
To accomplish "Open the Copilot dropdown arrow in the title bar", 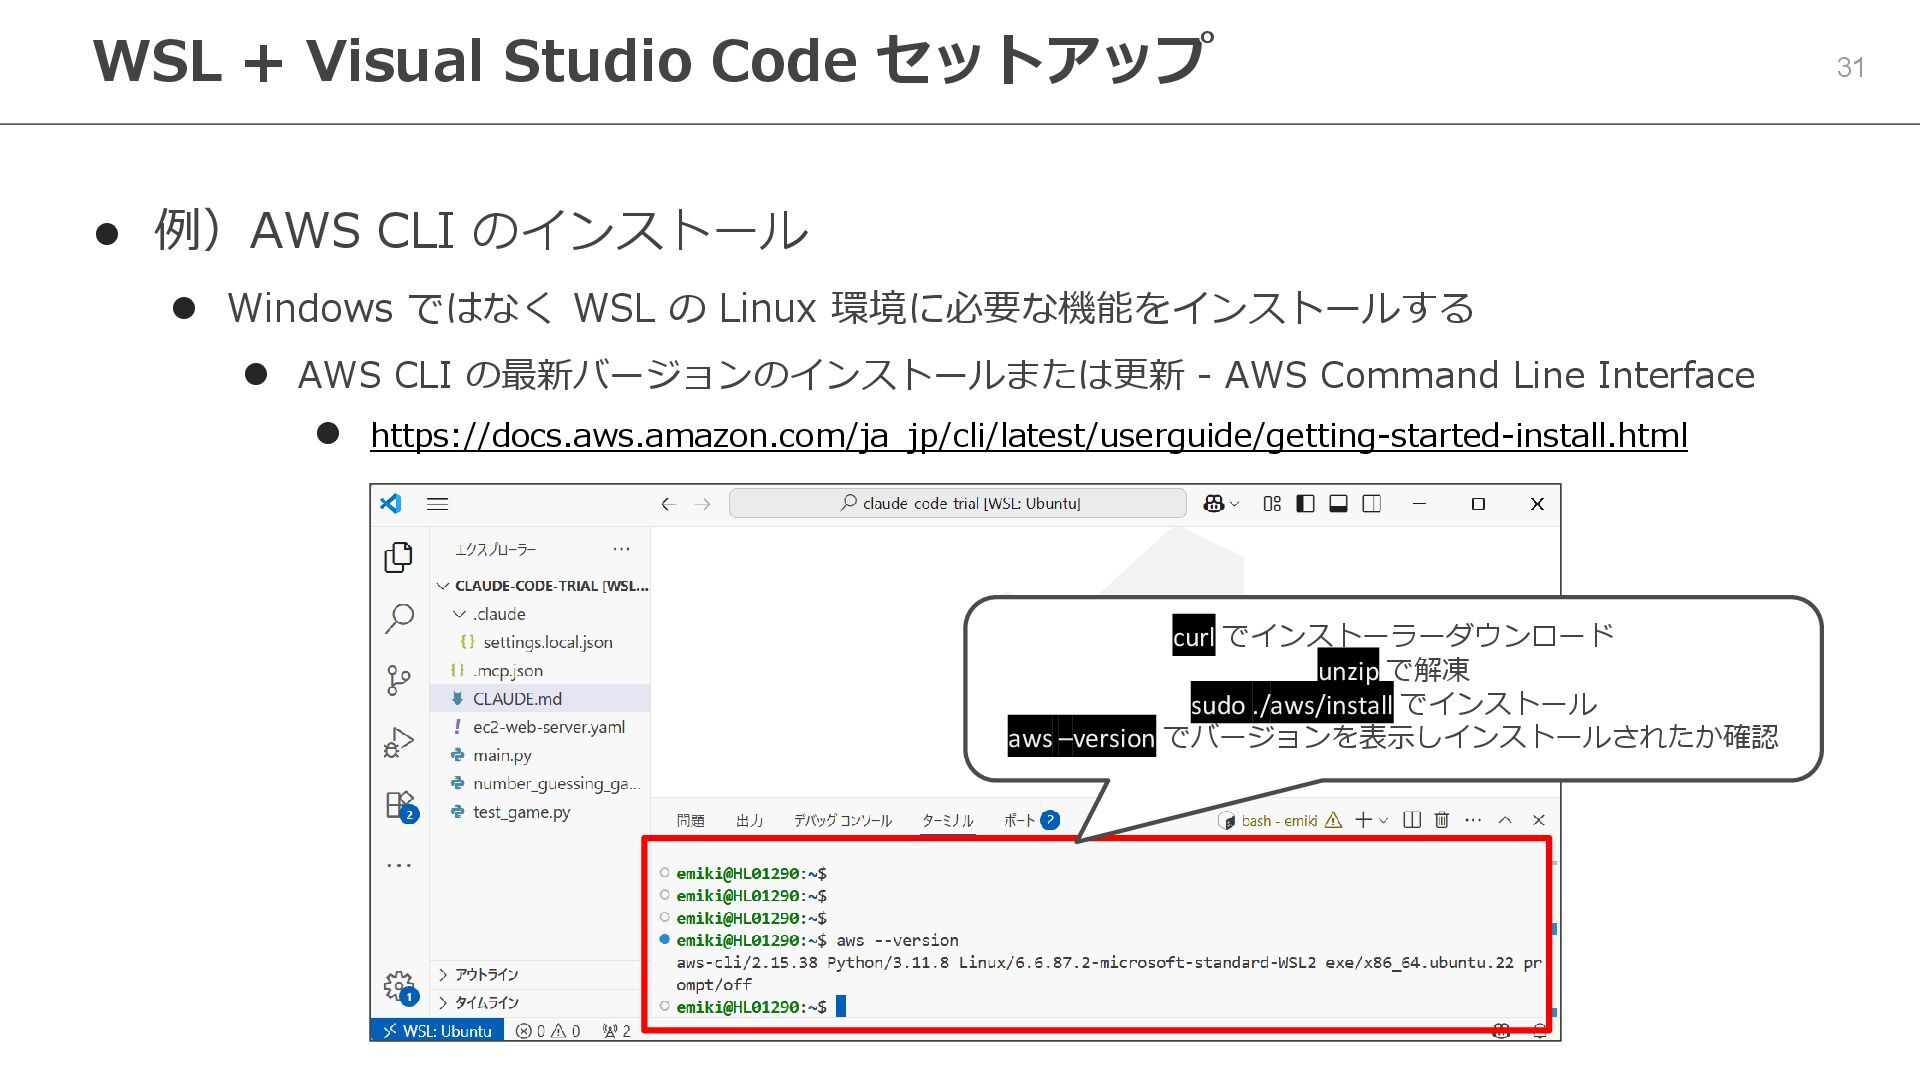I will coord(1235,504).
